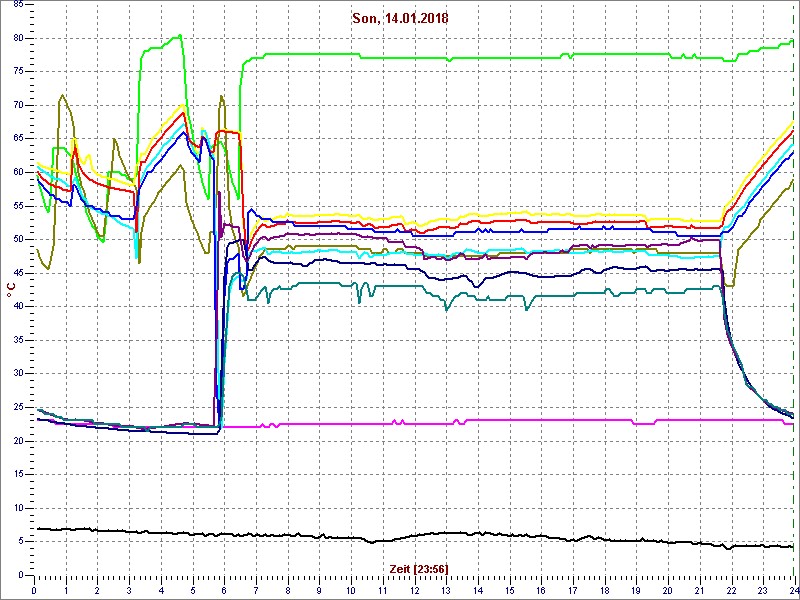
Task: Click the 'Zeit [23:56]' time axis label
Action: coord(418,568)
